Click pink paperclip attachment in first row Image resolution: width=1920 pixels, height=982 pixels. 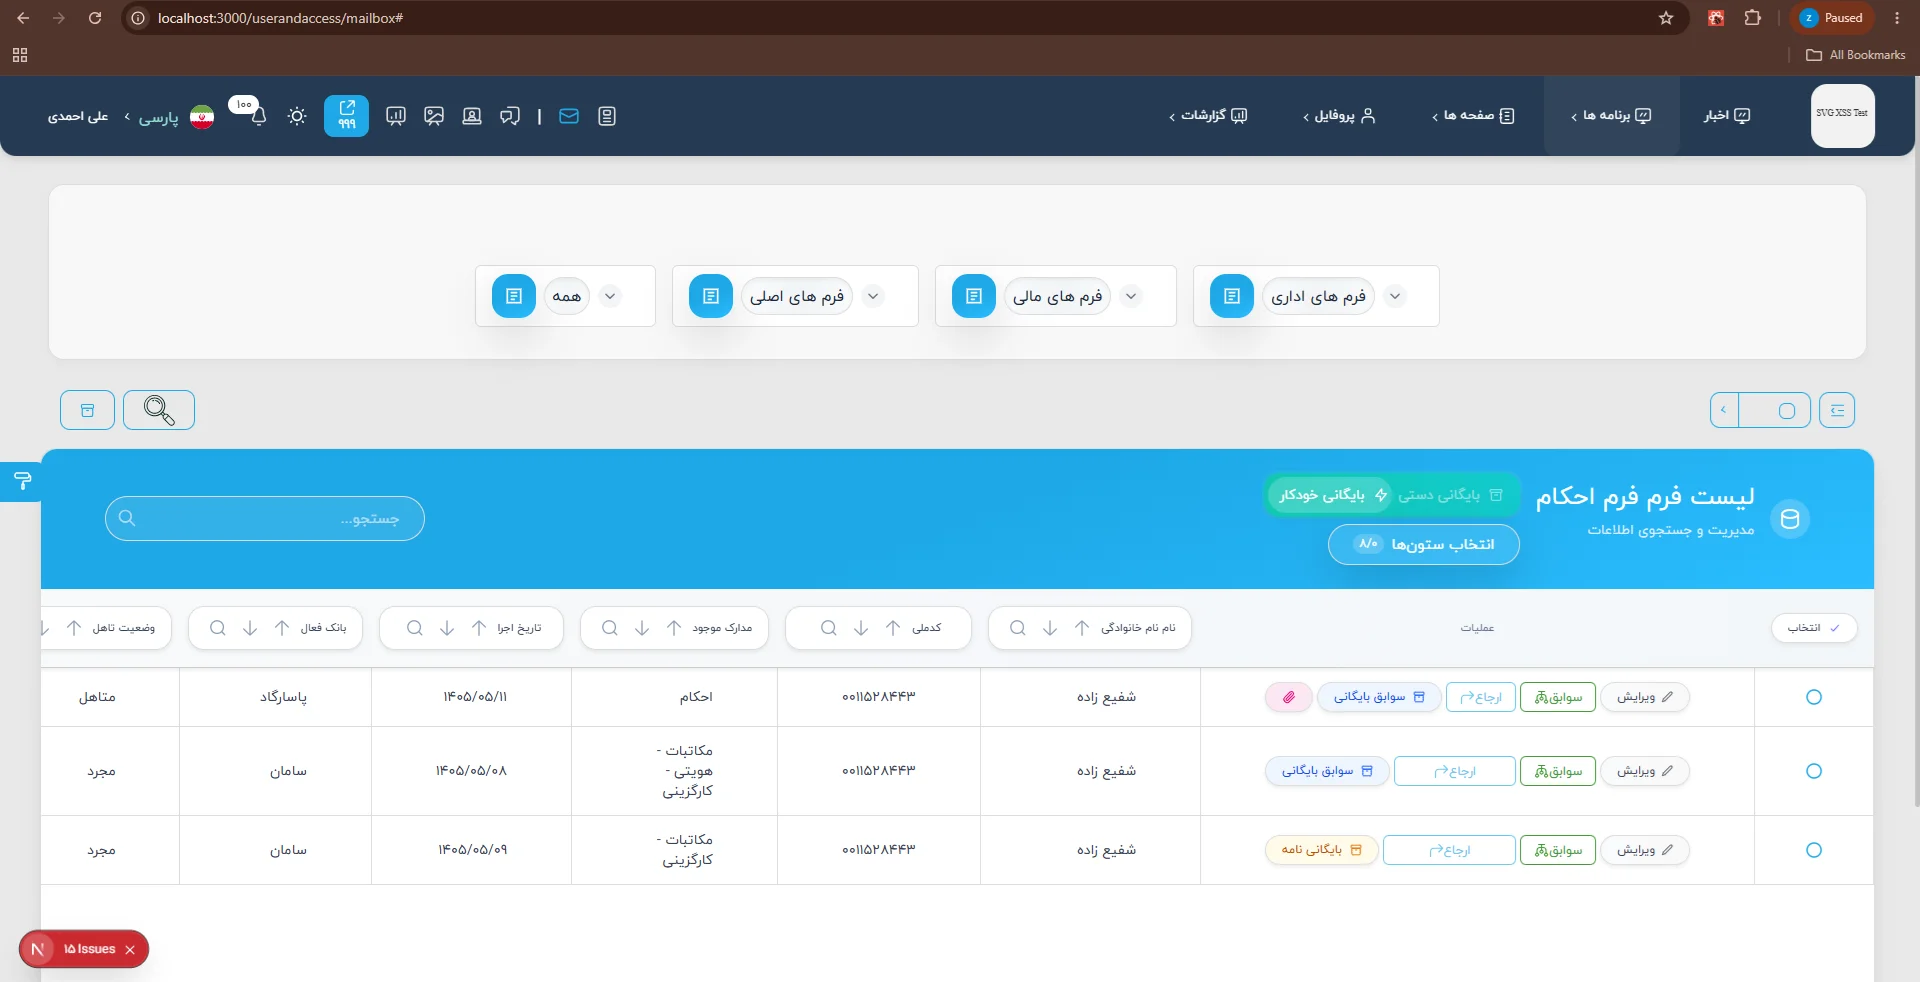click(1289, 697)
